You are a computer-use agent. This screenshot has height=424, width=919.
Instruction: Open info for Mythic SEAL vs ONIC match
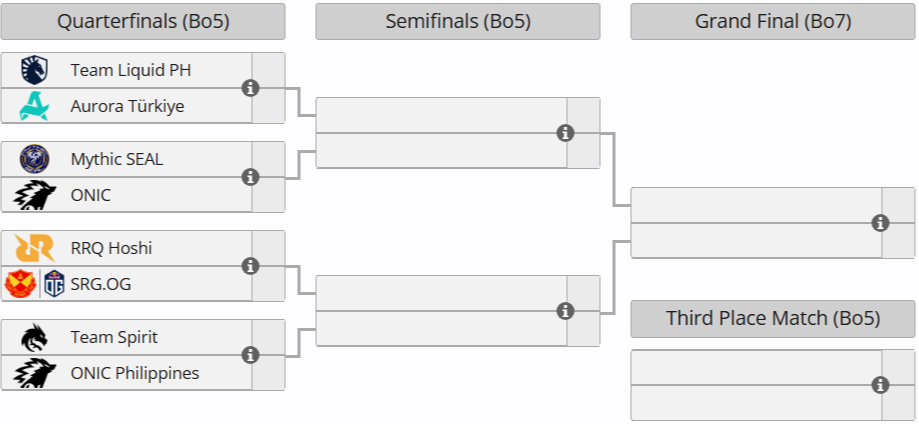pyautogui.click(x=251, y=177)
